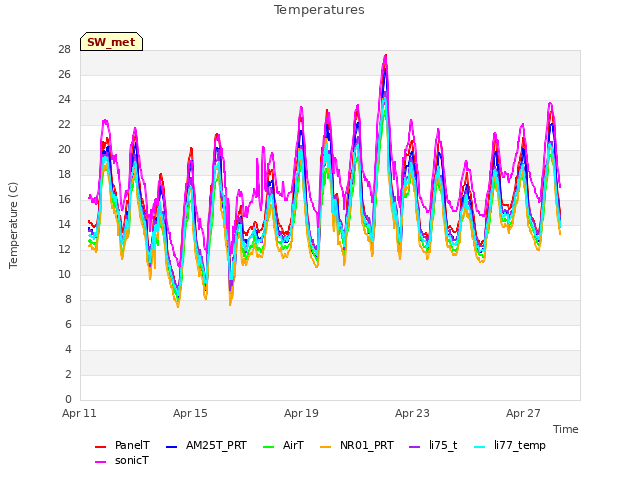The width and height of the screenshot is (640, 480).
Task: Click the green AirT legend swatch
Action: [x=269, y=447]
